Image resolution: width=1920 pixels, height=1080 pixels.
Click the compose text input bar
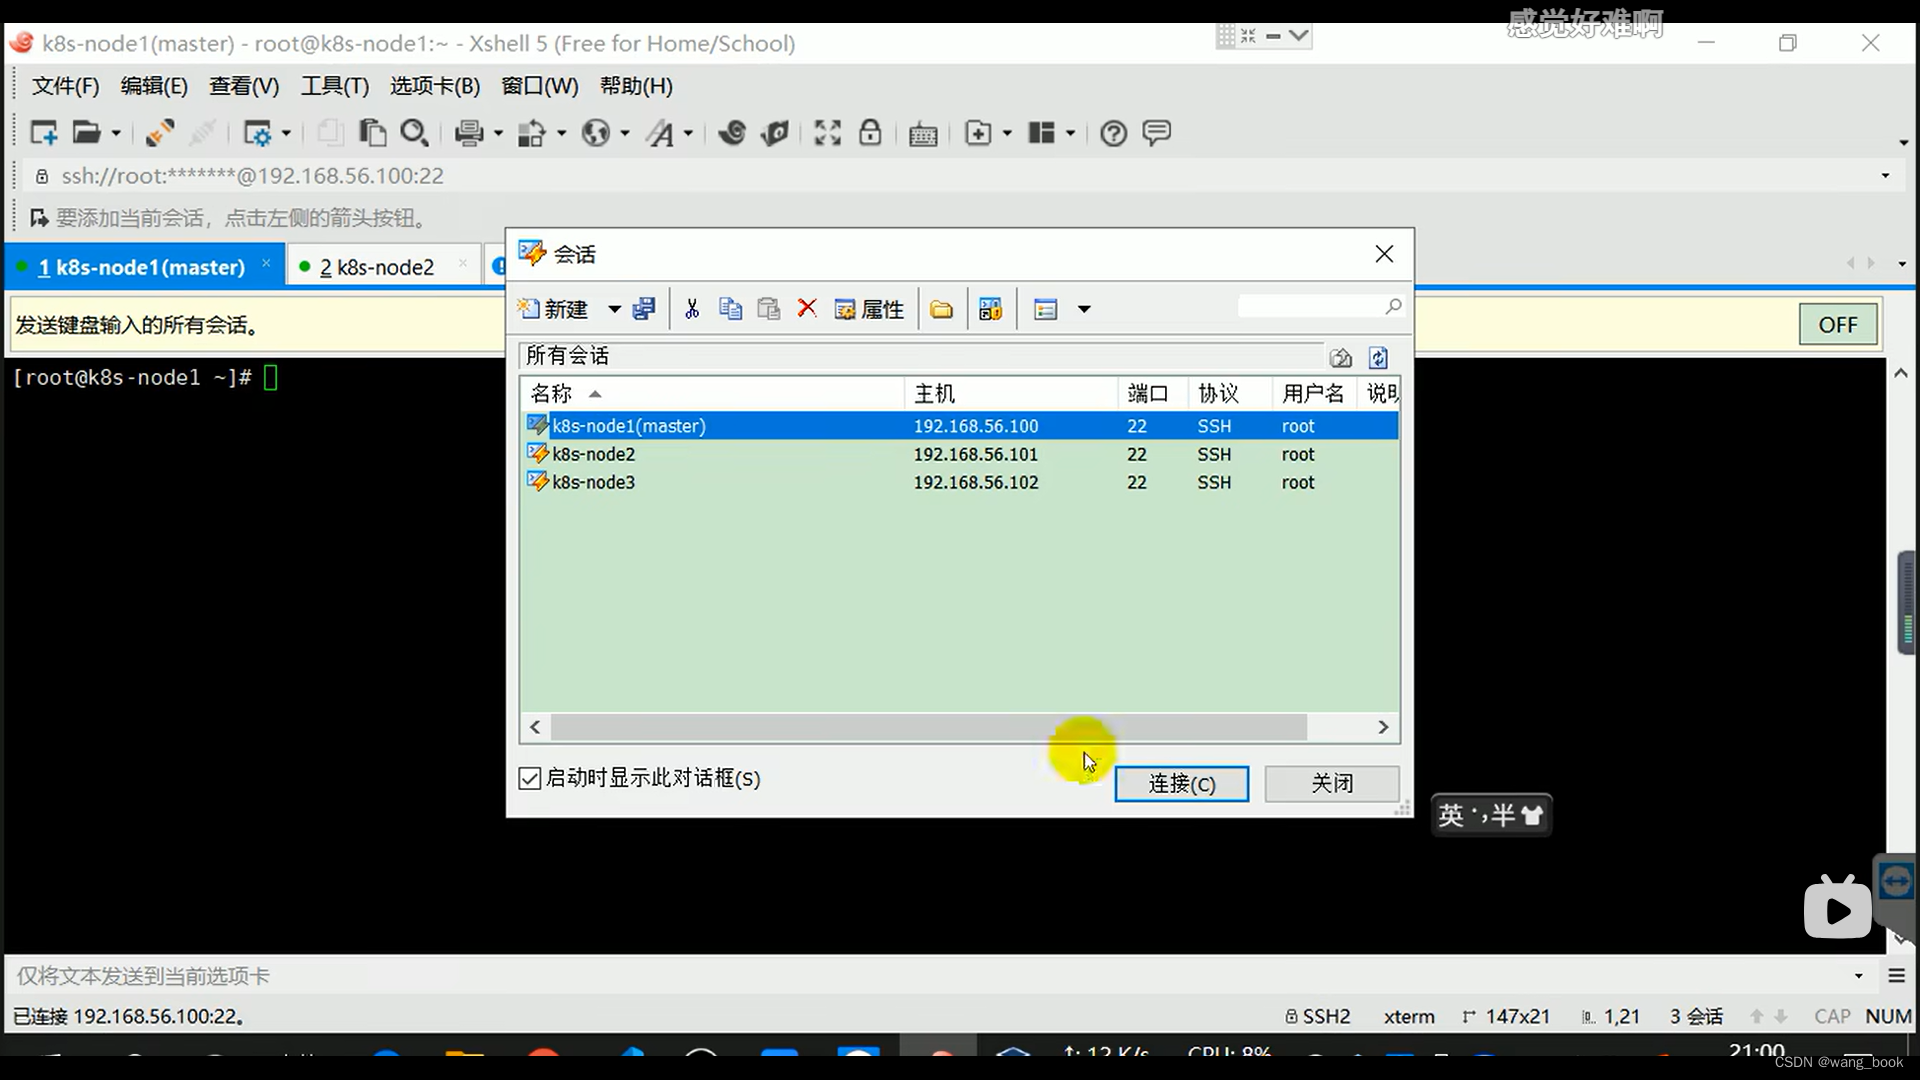click(930, 976)
